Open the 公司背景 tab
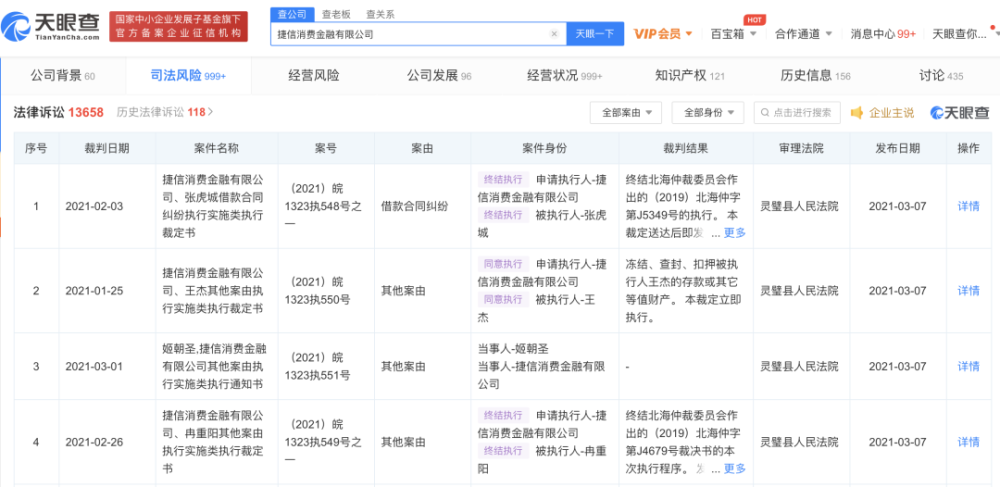 pyautogui.click(x=62, y=76)
